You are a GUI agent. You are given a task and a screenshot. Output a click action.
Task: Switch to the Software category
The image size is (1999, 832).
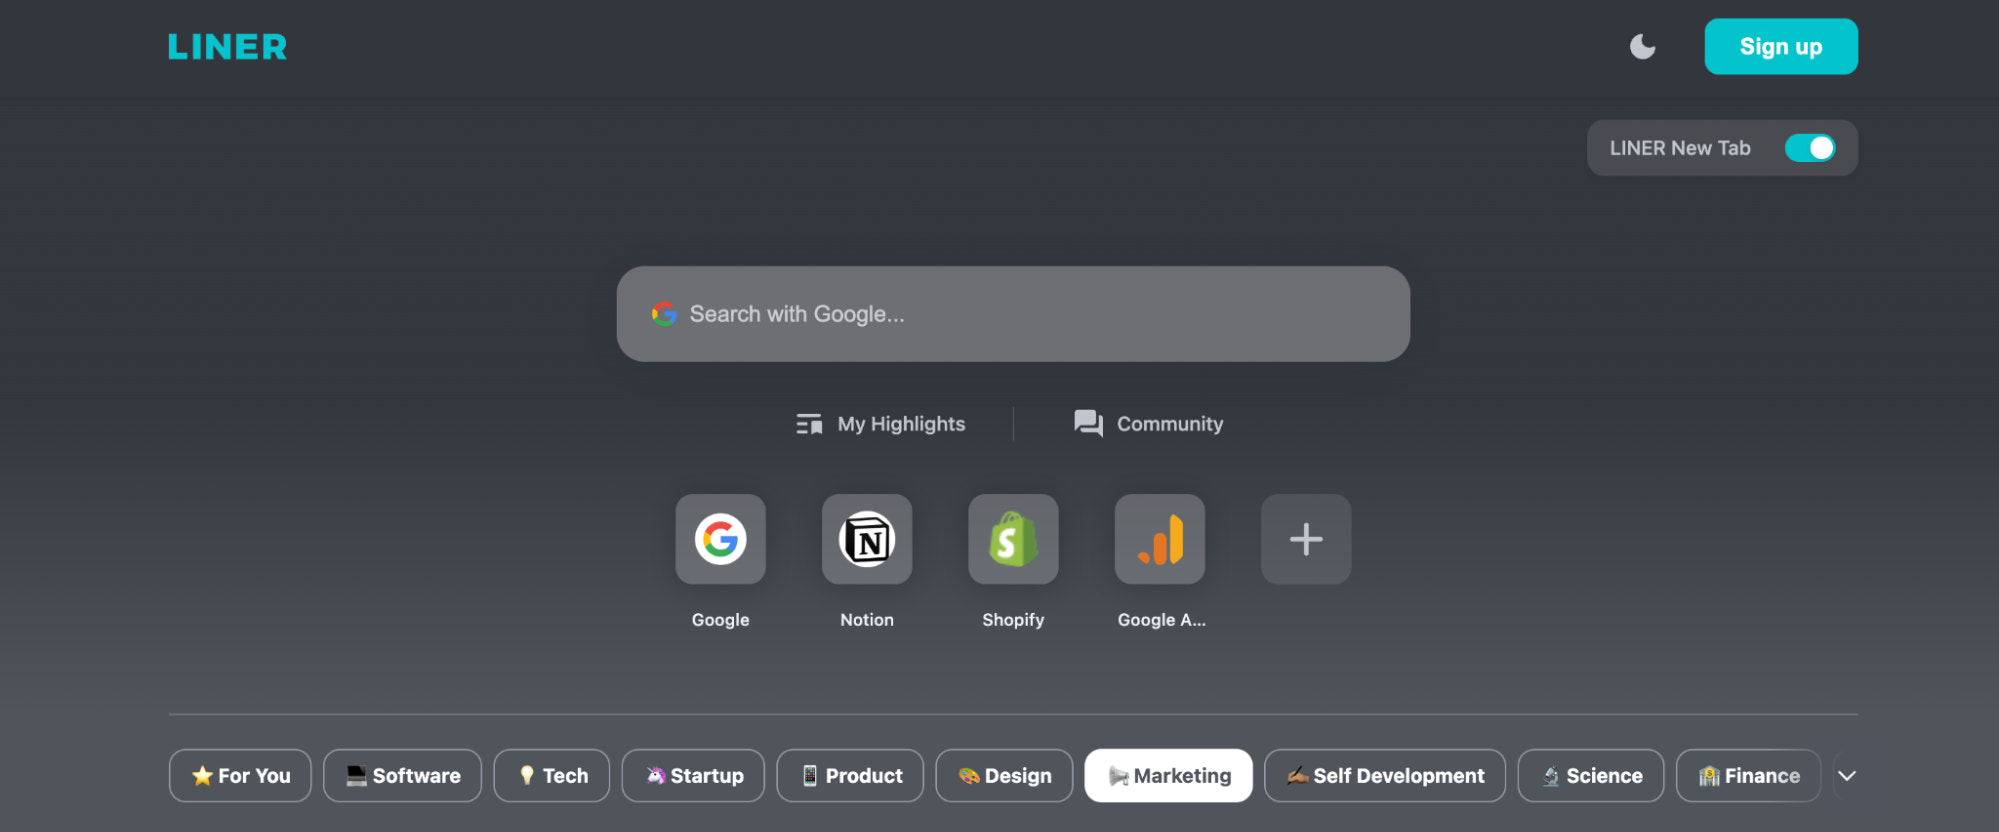pyautogui.click(x=402, y=776)
